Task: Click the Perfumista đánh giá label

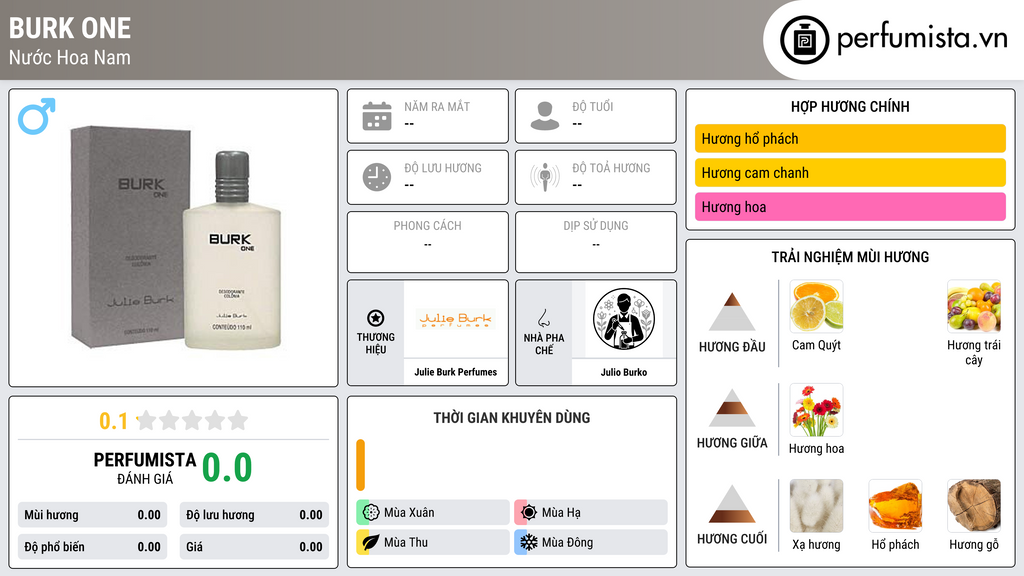Action: click(x=144, y=468)
